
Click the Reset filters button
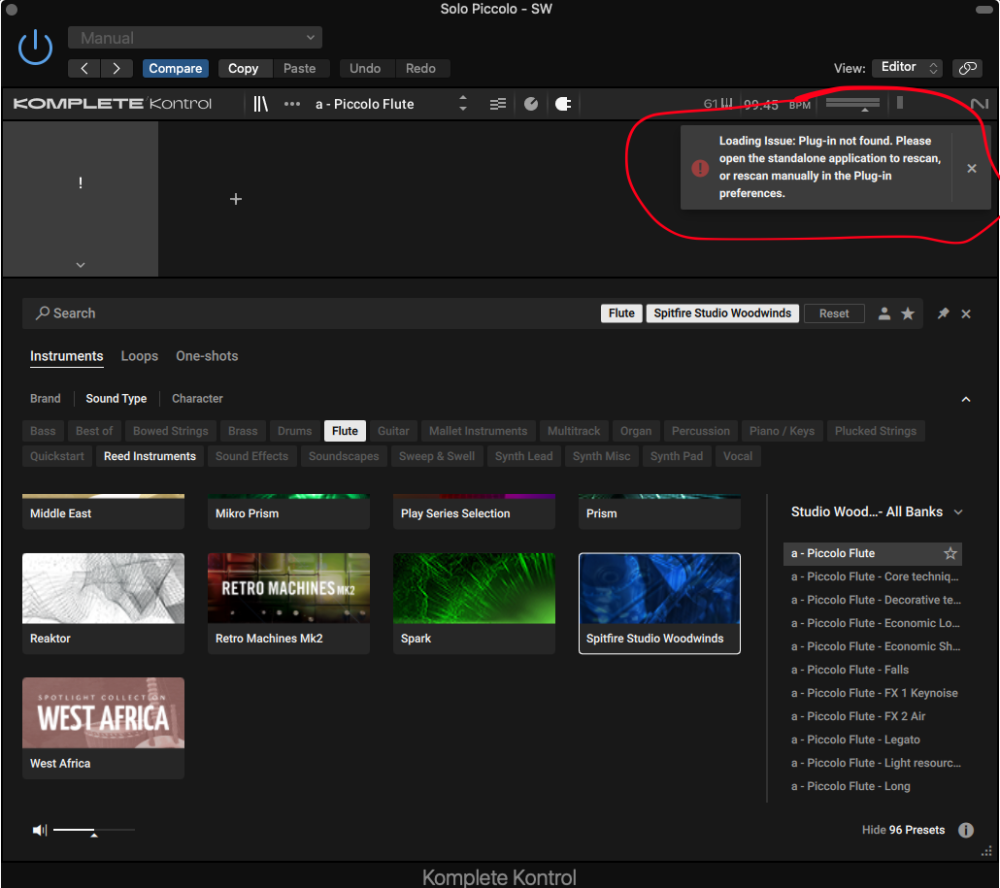pos(834,313)
